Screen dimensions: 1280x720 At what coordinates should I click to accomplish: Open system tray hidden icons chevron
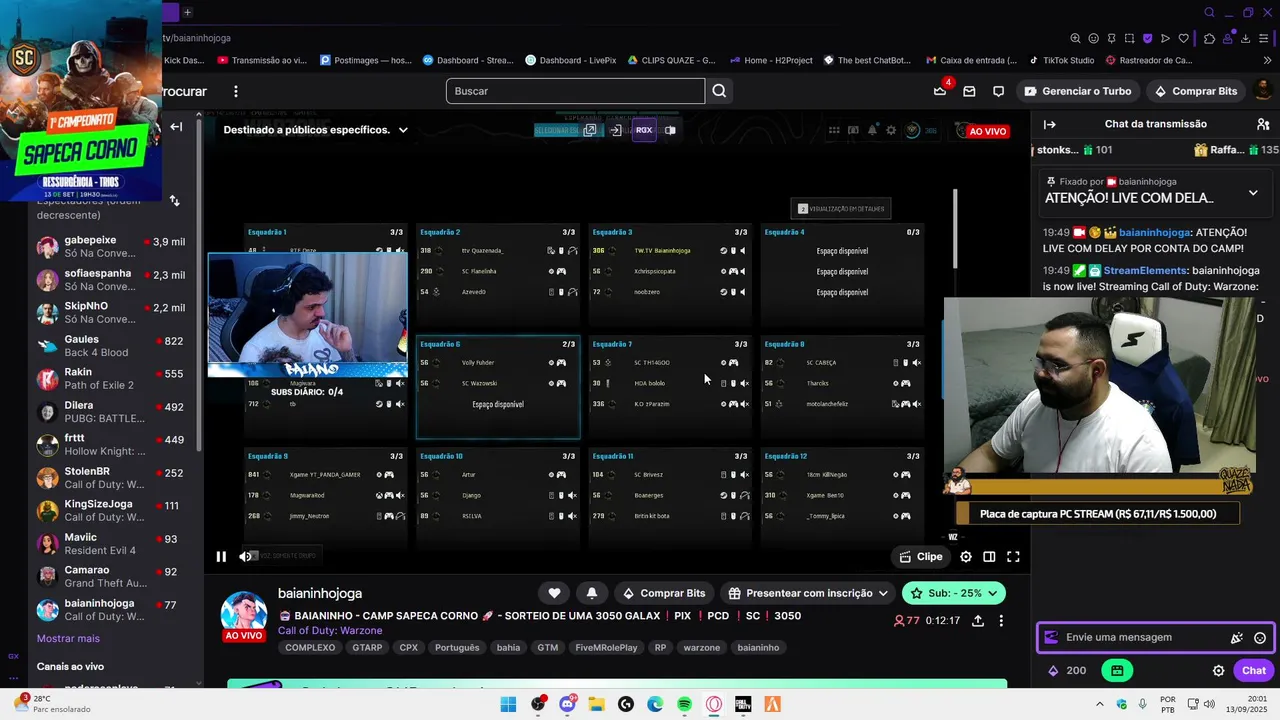pos(1100,704)
